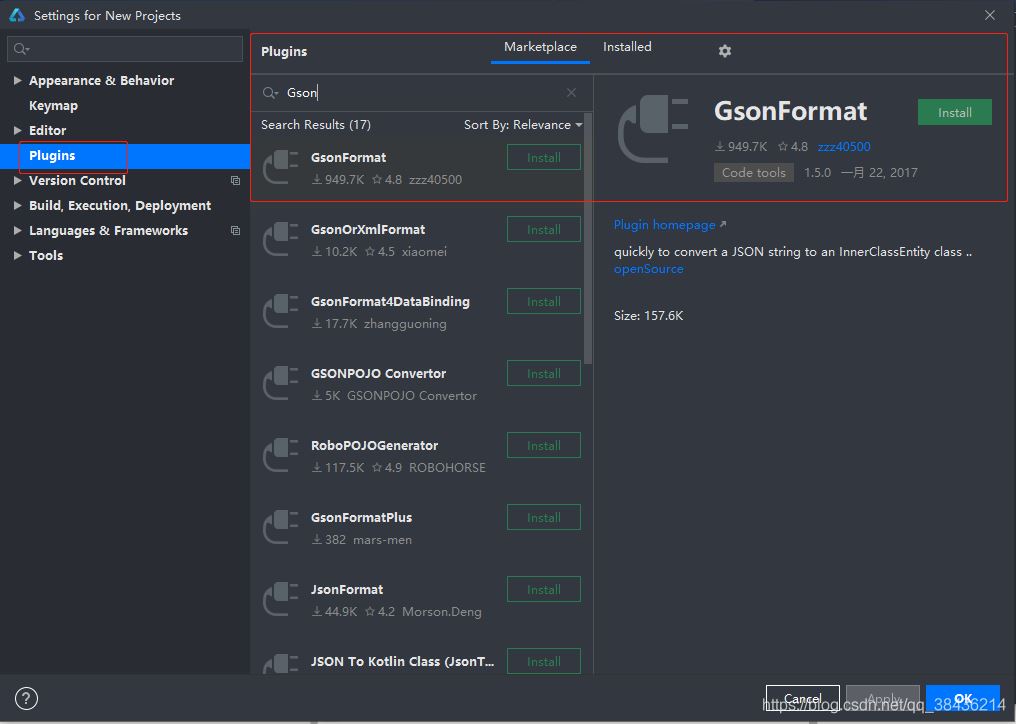Install the JSON To Kotlin Class plugin
The width and height of the screenshot is (1016, 724).
[x=544, y=661]
